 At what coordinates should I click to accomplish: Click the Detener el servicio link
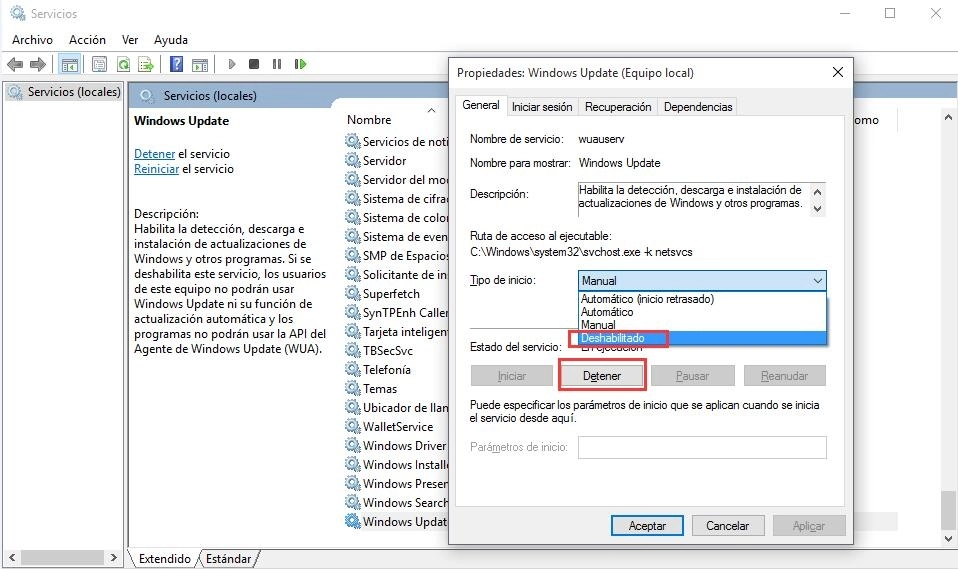155,154
